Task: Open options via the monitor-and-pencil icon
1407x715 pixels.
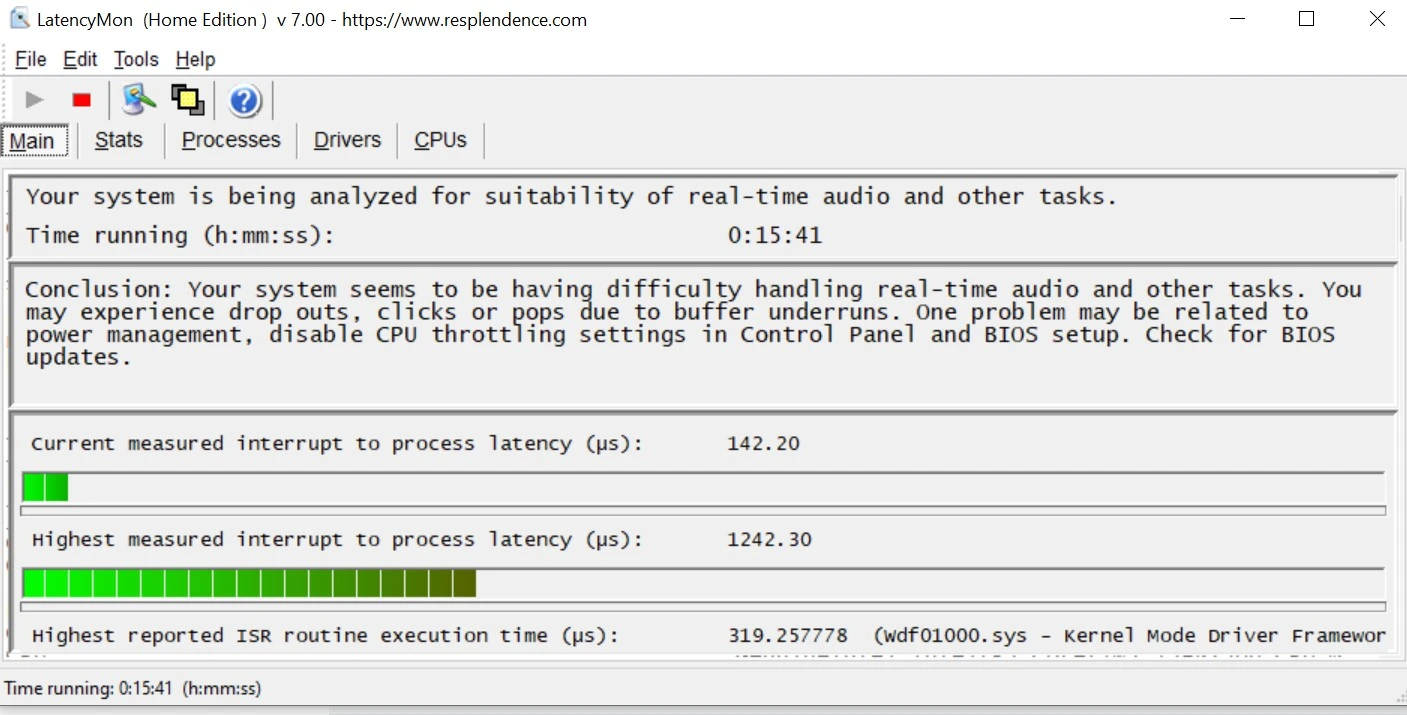Action: coord(139,100)
